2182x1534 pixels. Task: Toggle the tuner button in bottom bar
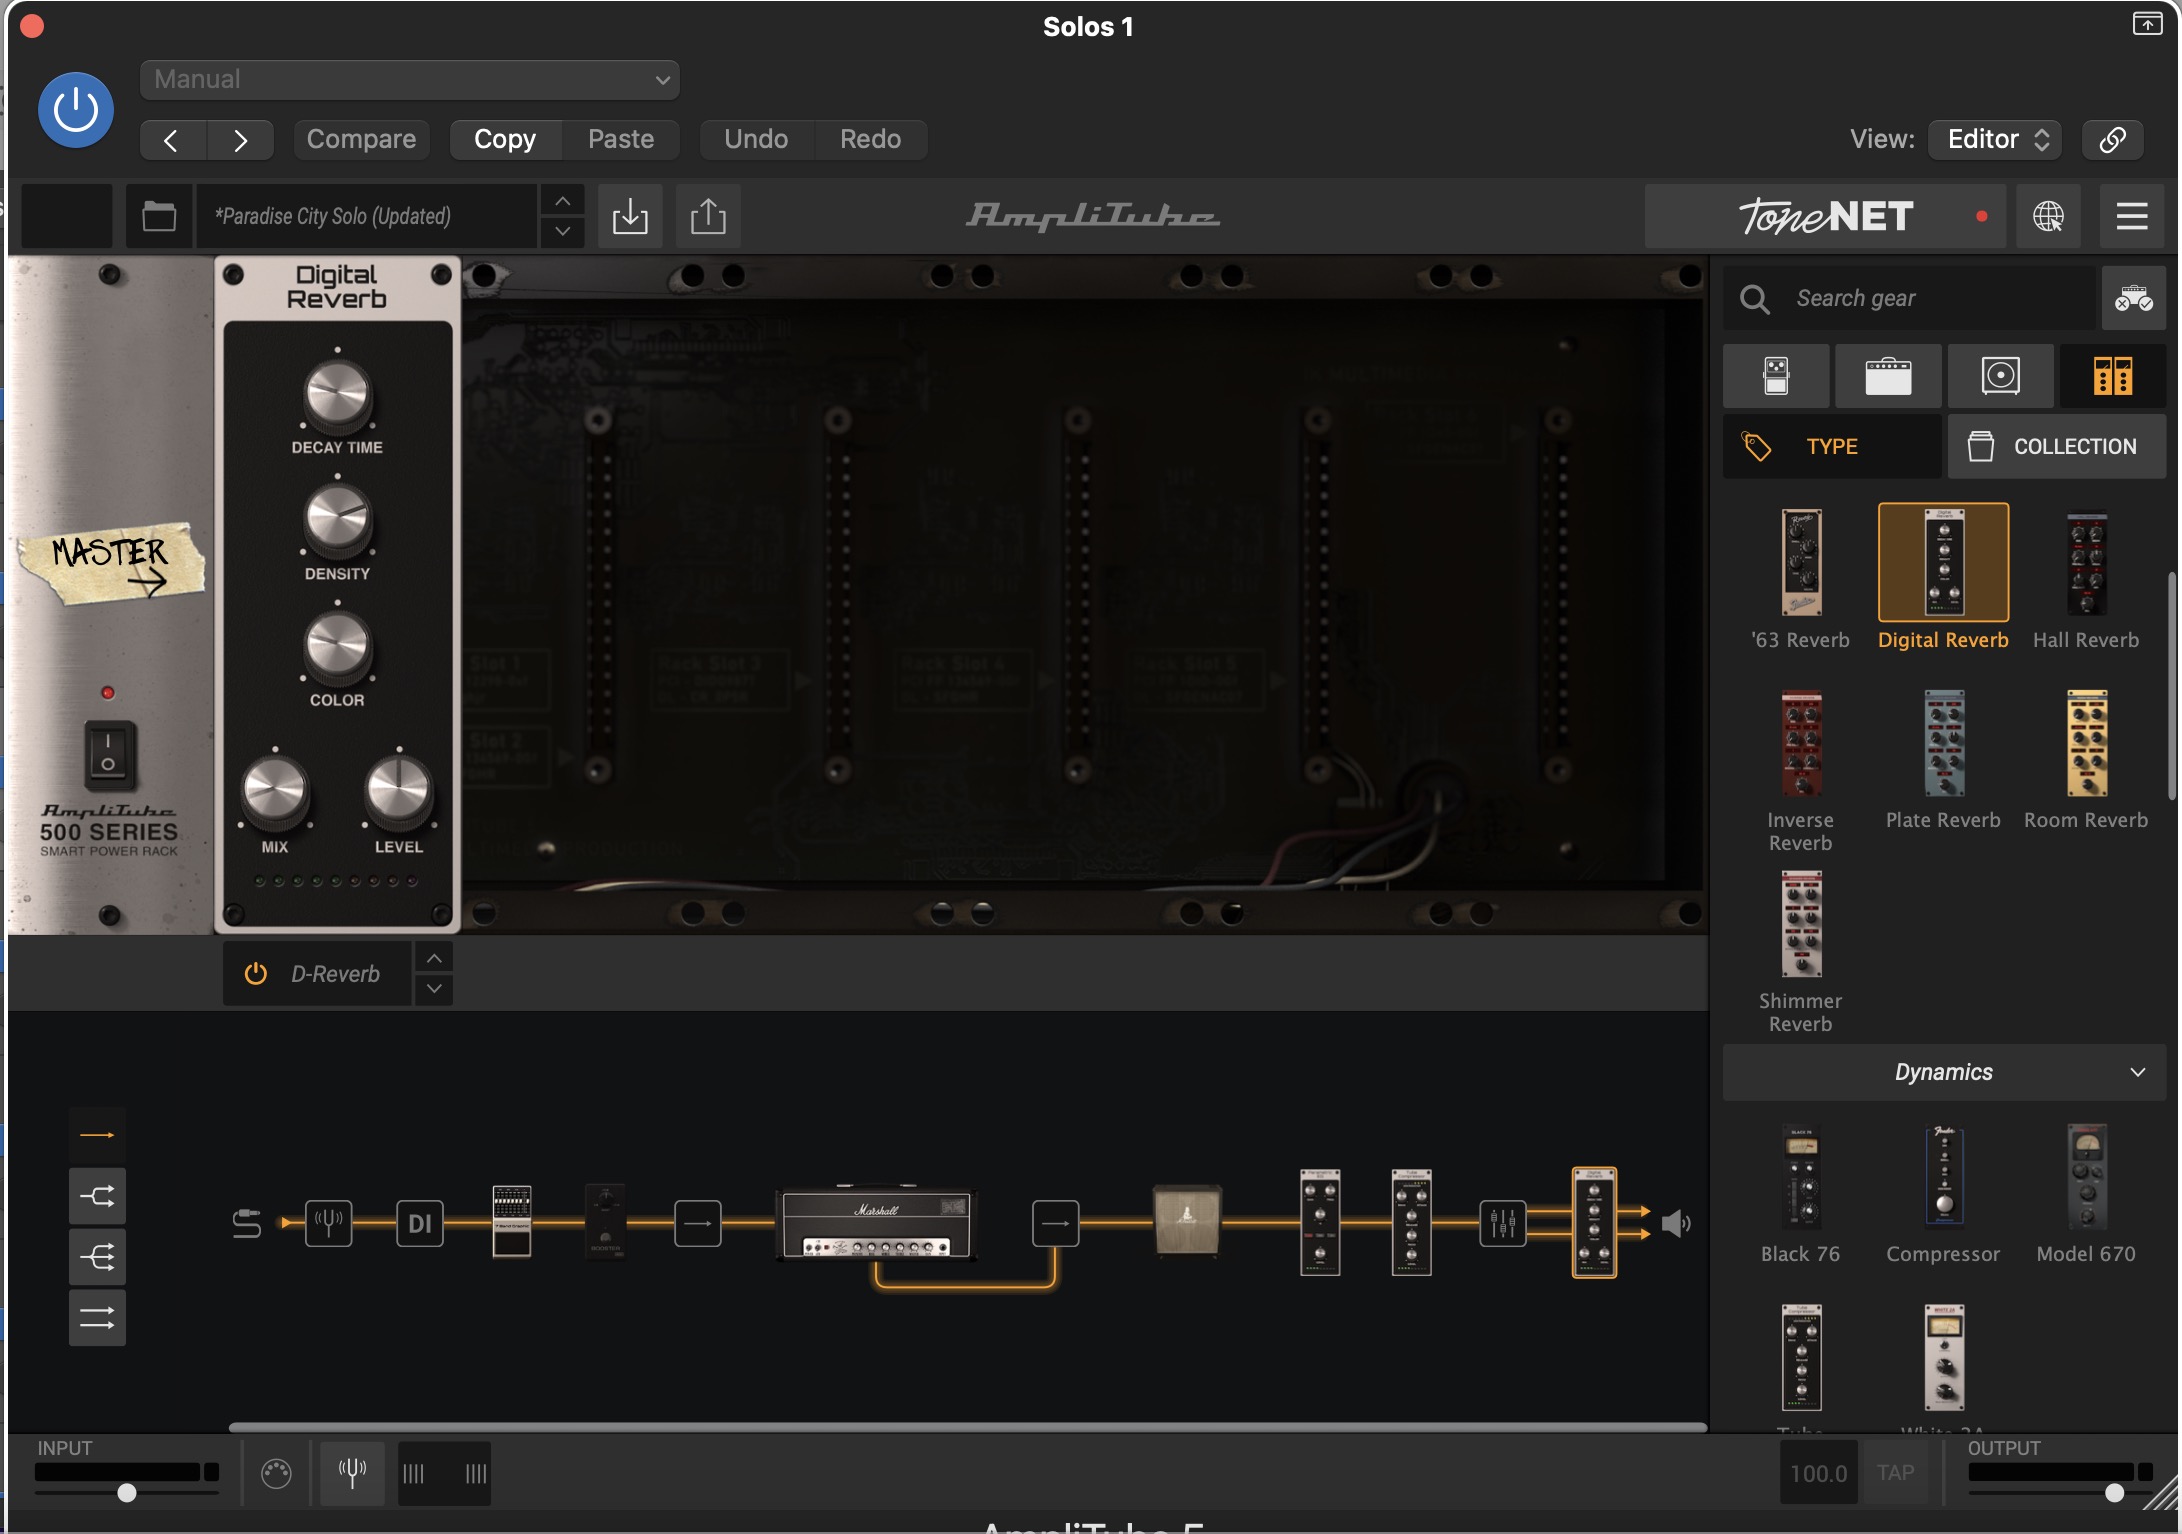(x=352, y=1473)
